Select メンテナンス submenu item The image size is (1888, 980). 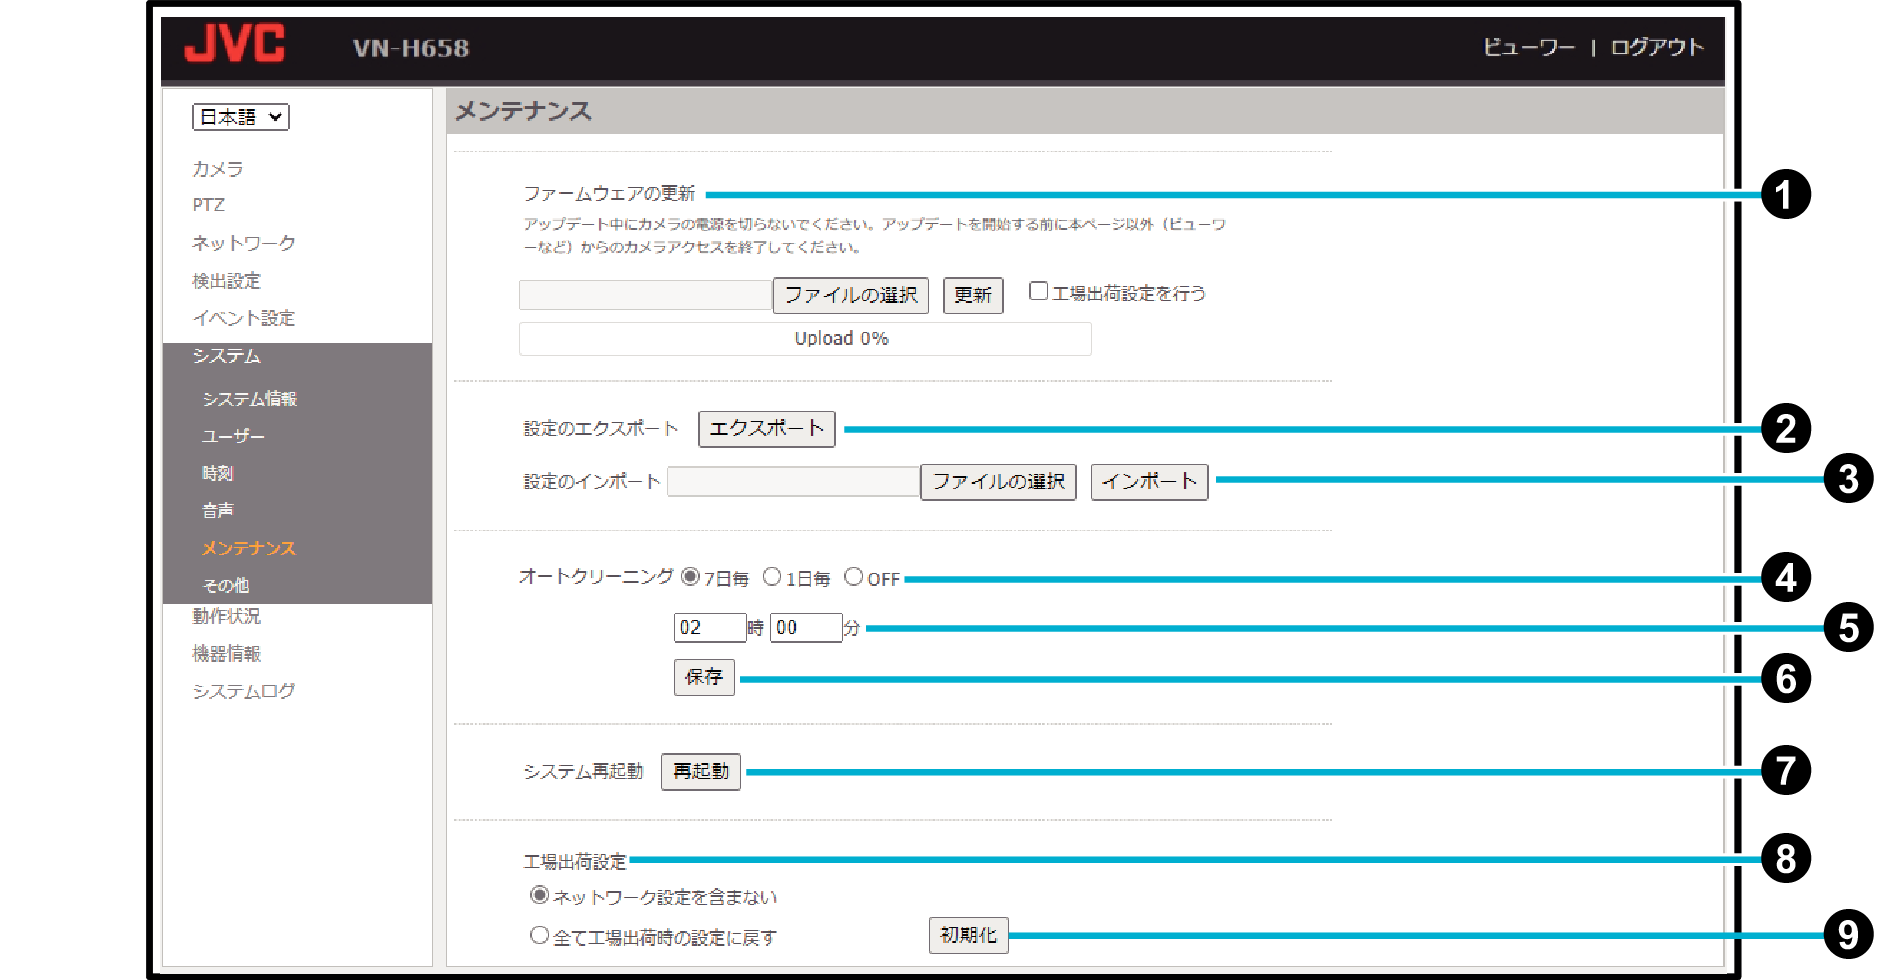(249, 548)
